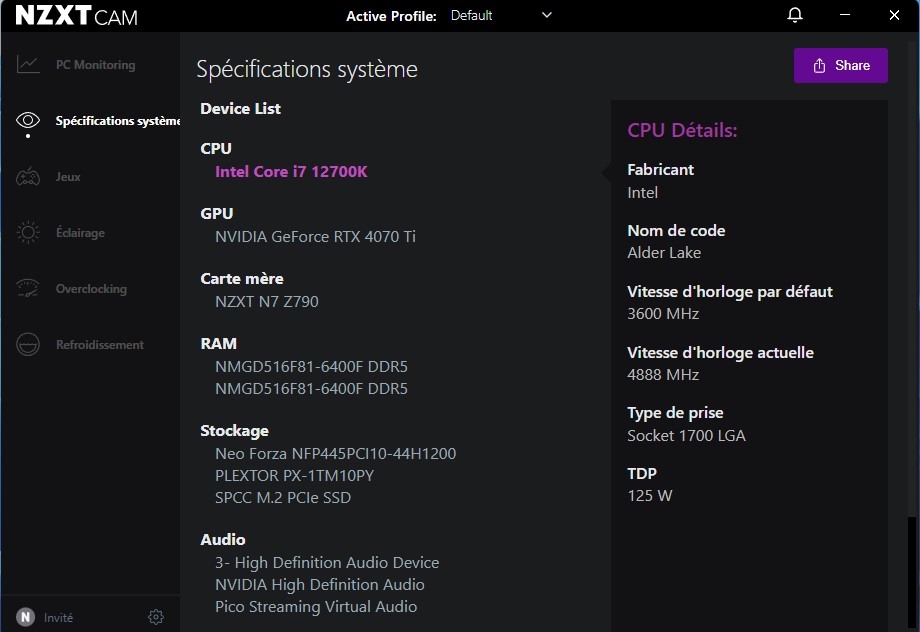920x632 pixels.
Task: Click the Alder Lake code name value
Action: pyautogui.click(x=664, y=253)
